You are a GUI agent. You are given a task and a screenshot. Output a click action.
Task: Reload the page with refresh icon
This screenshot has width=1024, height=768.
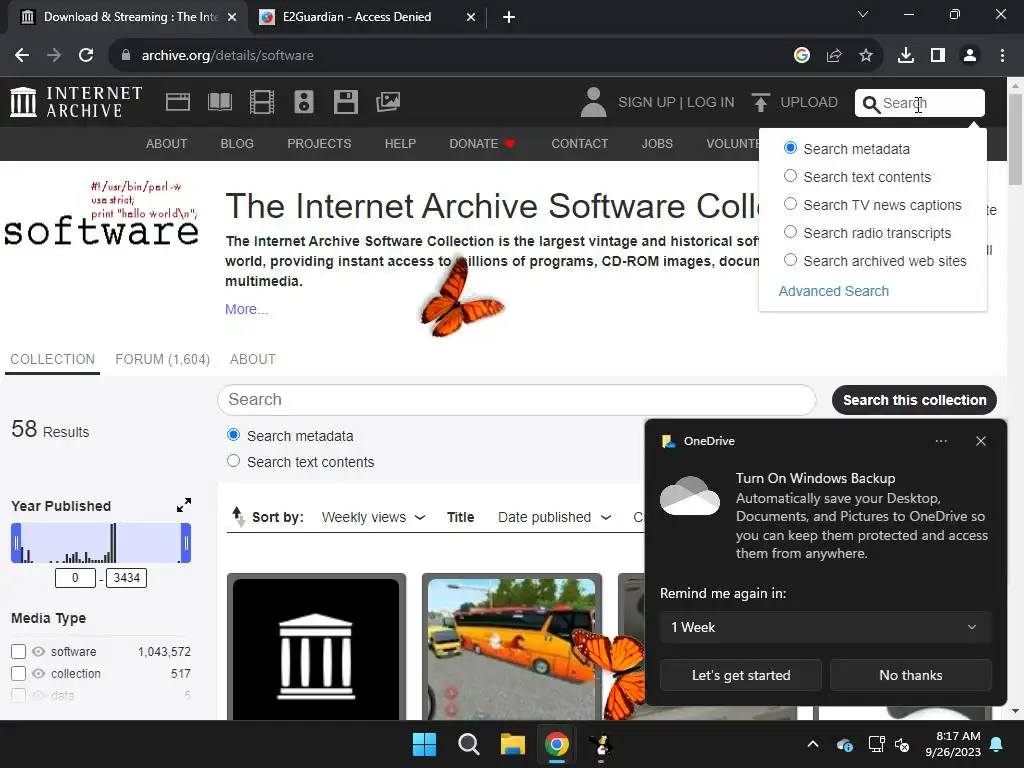[86, 56]
